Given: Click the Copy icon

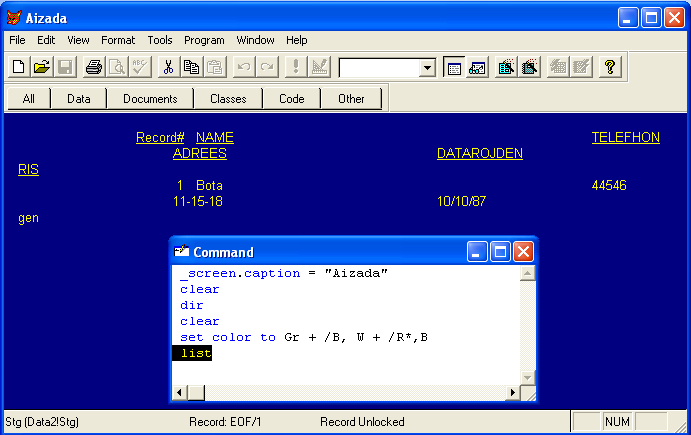Looking at the screenshot, I should (191, 67).
